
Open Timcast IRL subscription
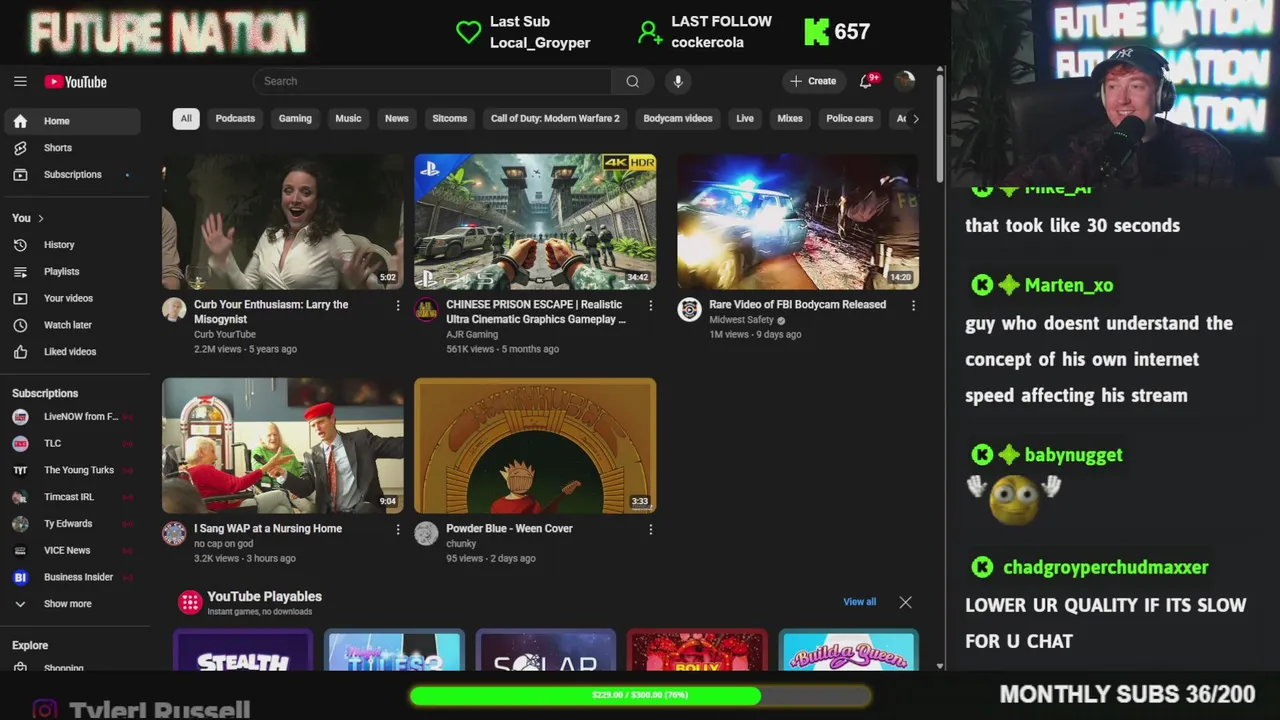70,497
